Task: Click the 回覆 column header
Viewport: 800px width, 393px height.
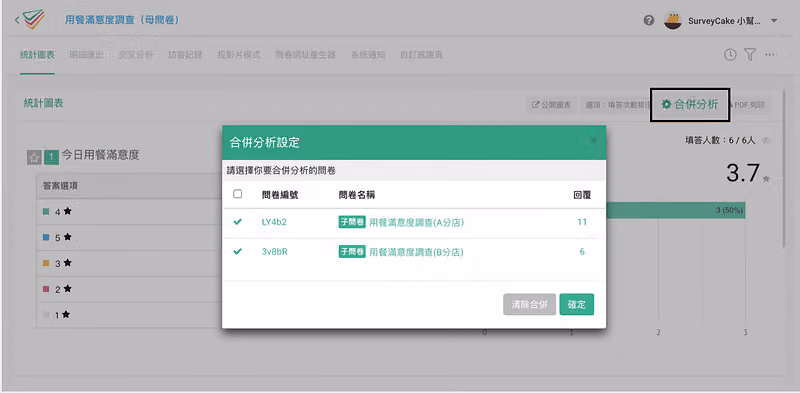Action: pyautogui.click(x=582, y=194)
